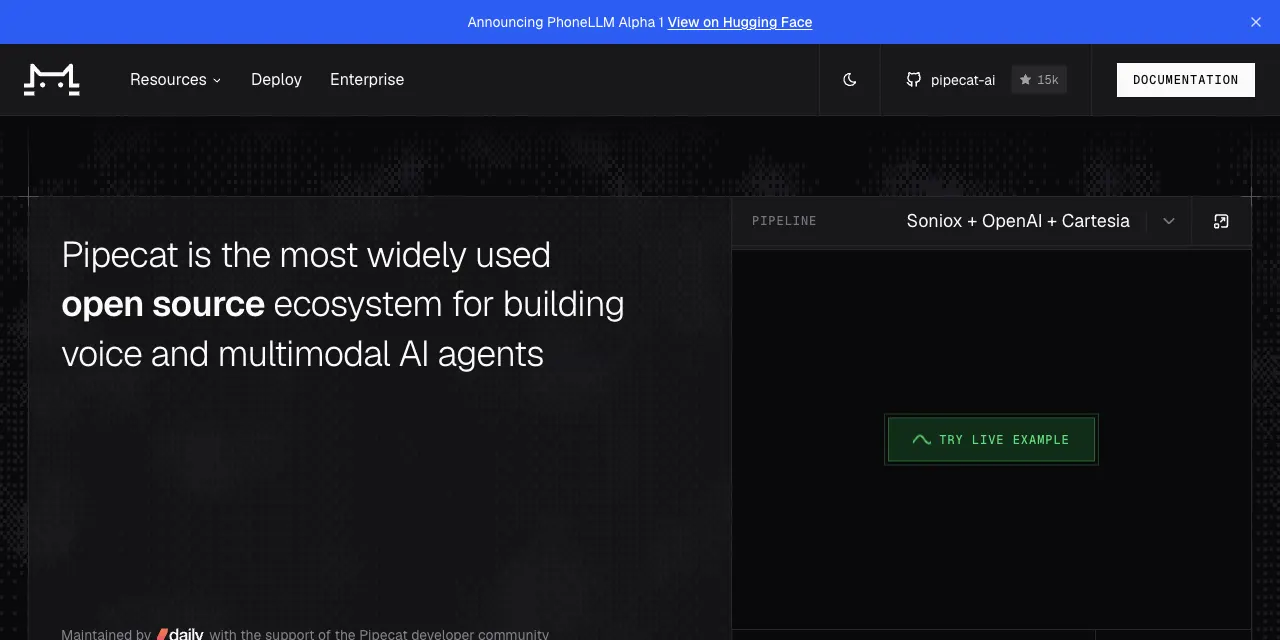Open the GitHub octocat icon
The image size is (1280, 640).
pos(914,79)
